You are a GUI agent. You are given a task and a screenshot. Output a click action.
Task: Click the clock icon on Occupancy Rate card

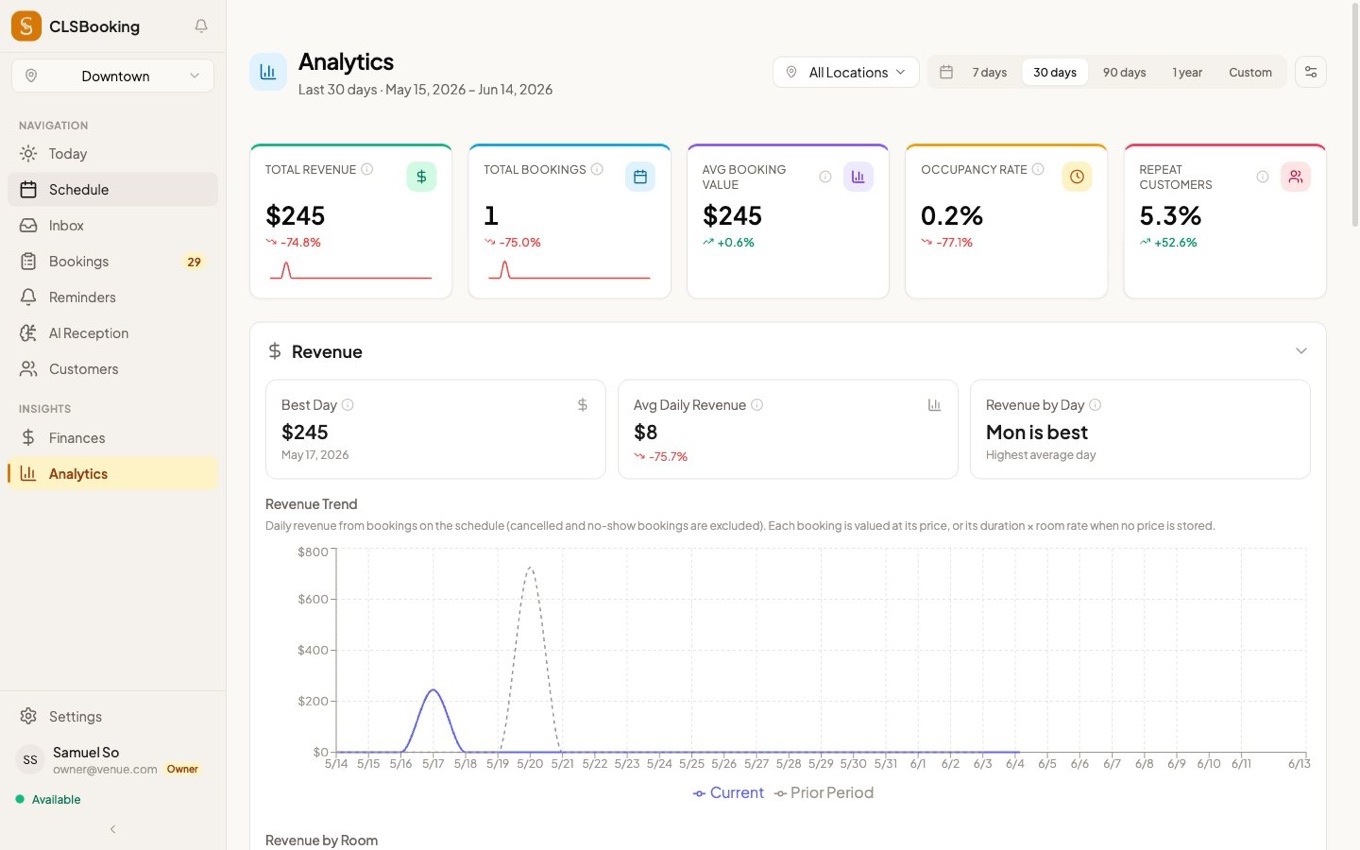(1077, 177)
